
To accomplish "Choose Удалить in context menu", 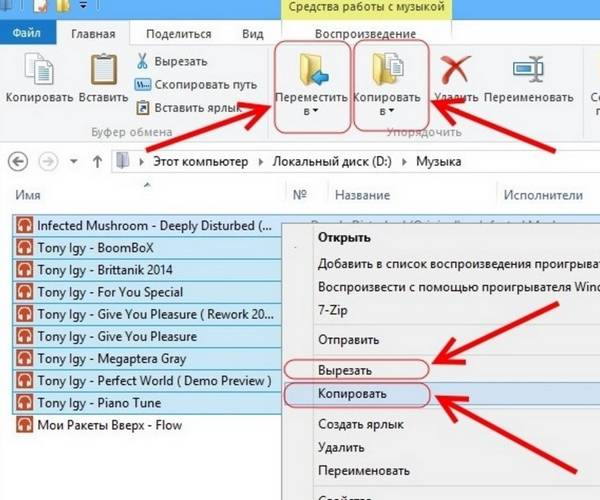I will tap(341, 447).
